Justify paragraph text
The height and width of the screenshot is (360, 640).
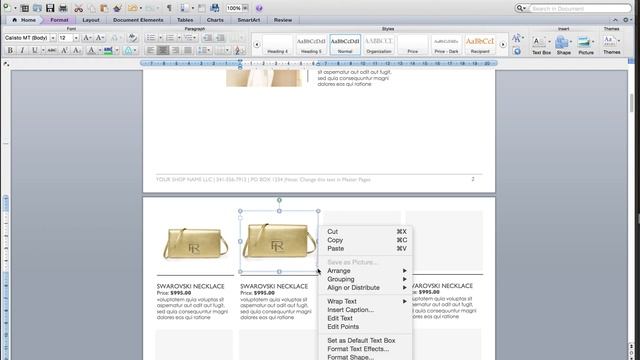(188, 51)
